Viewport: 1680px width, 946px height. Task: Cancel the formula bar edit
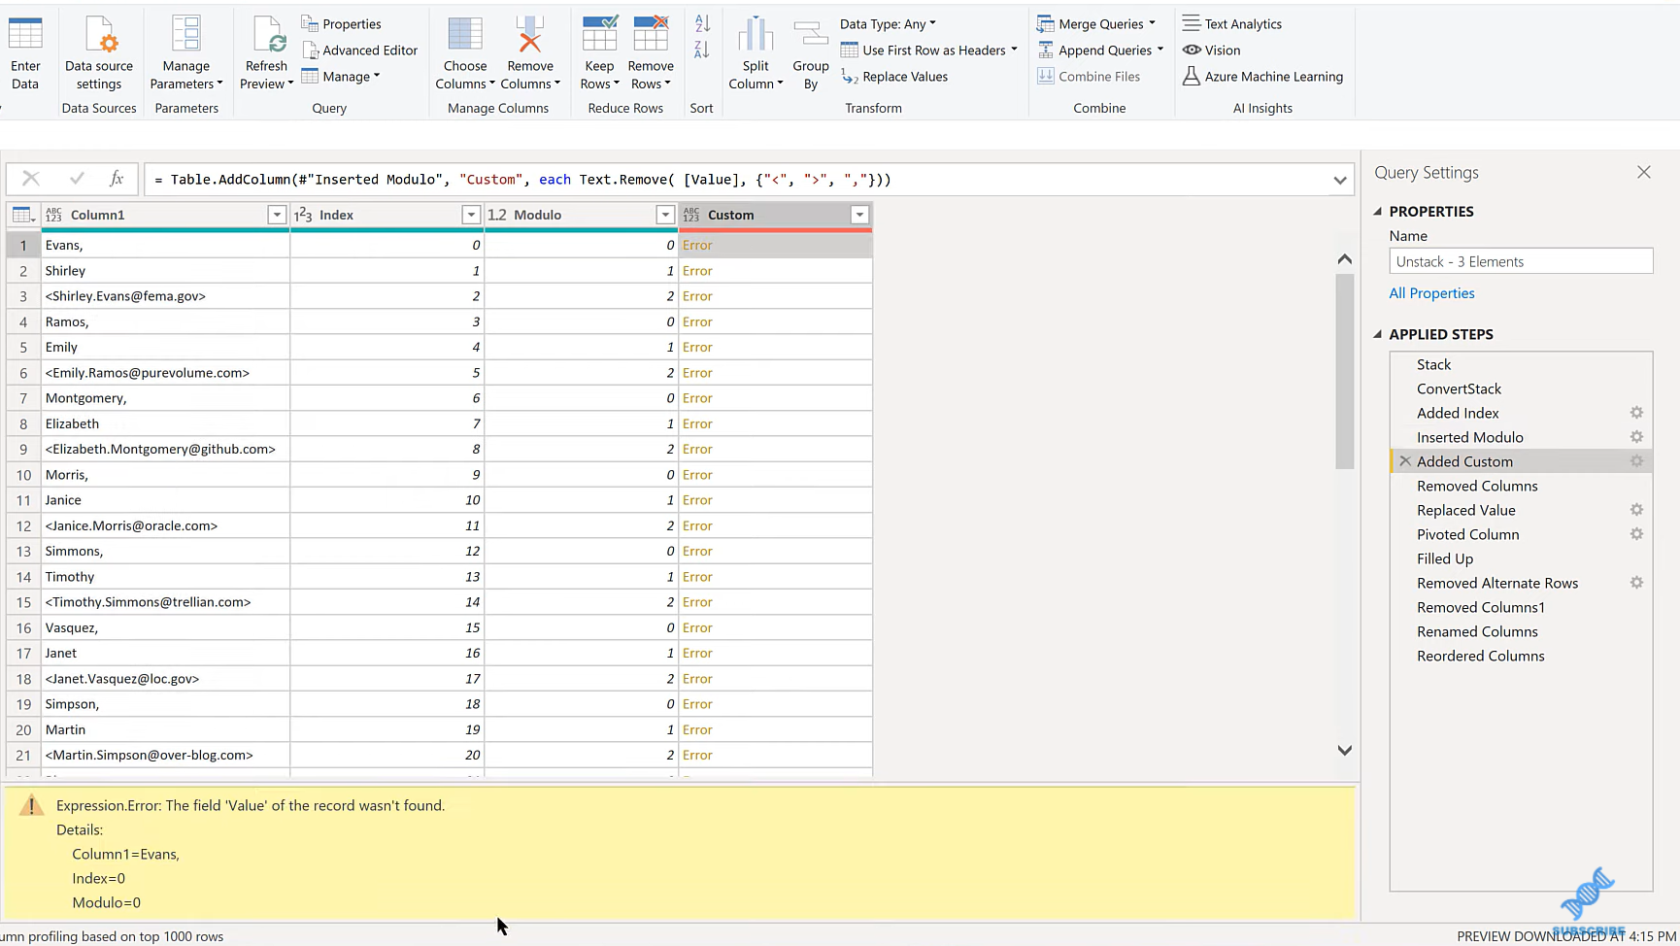[x=31, y=179]
